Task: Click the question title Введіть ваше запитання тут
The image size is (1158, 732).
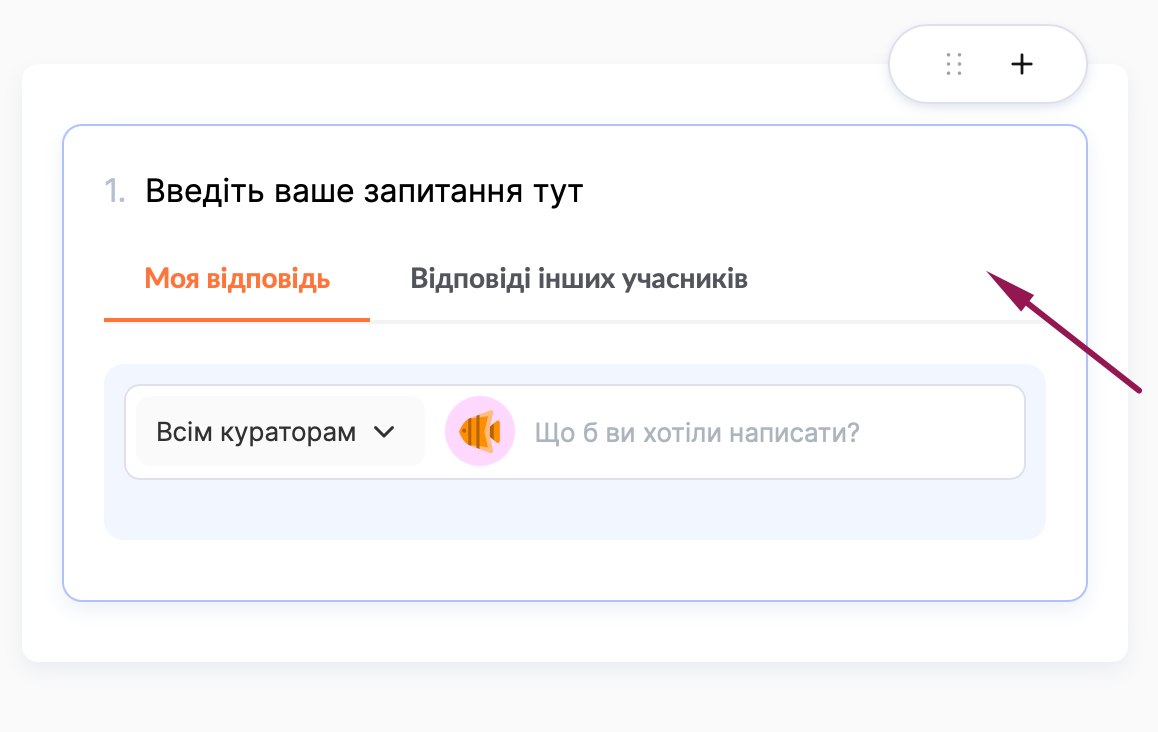Action: point(364,190)
